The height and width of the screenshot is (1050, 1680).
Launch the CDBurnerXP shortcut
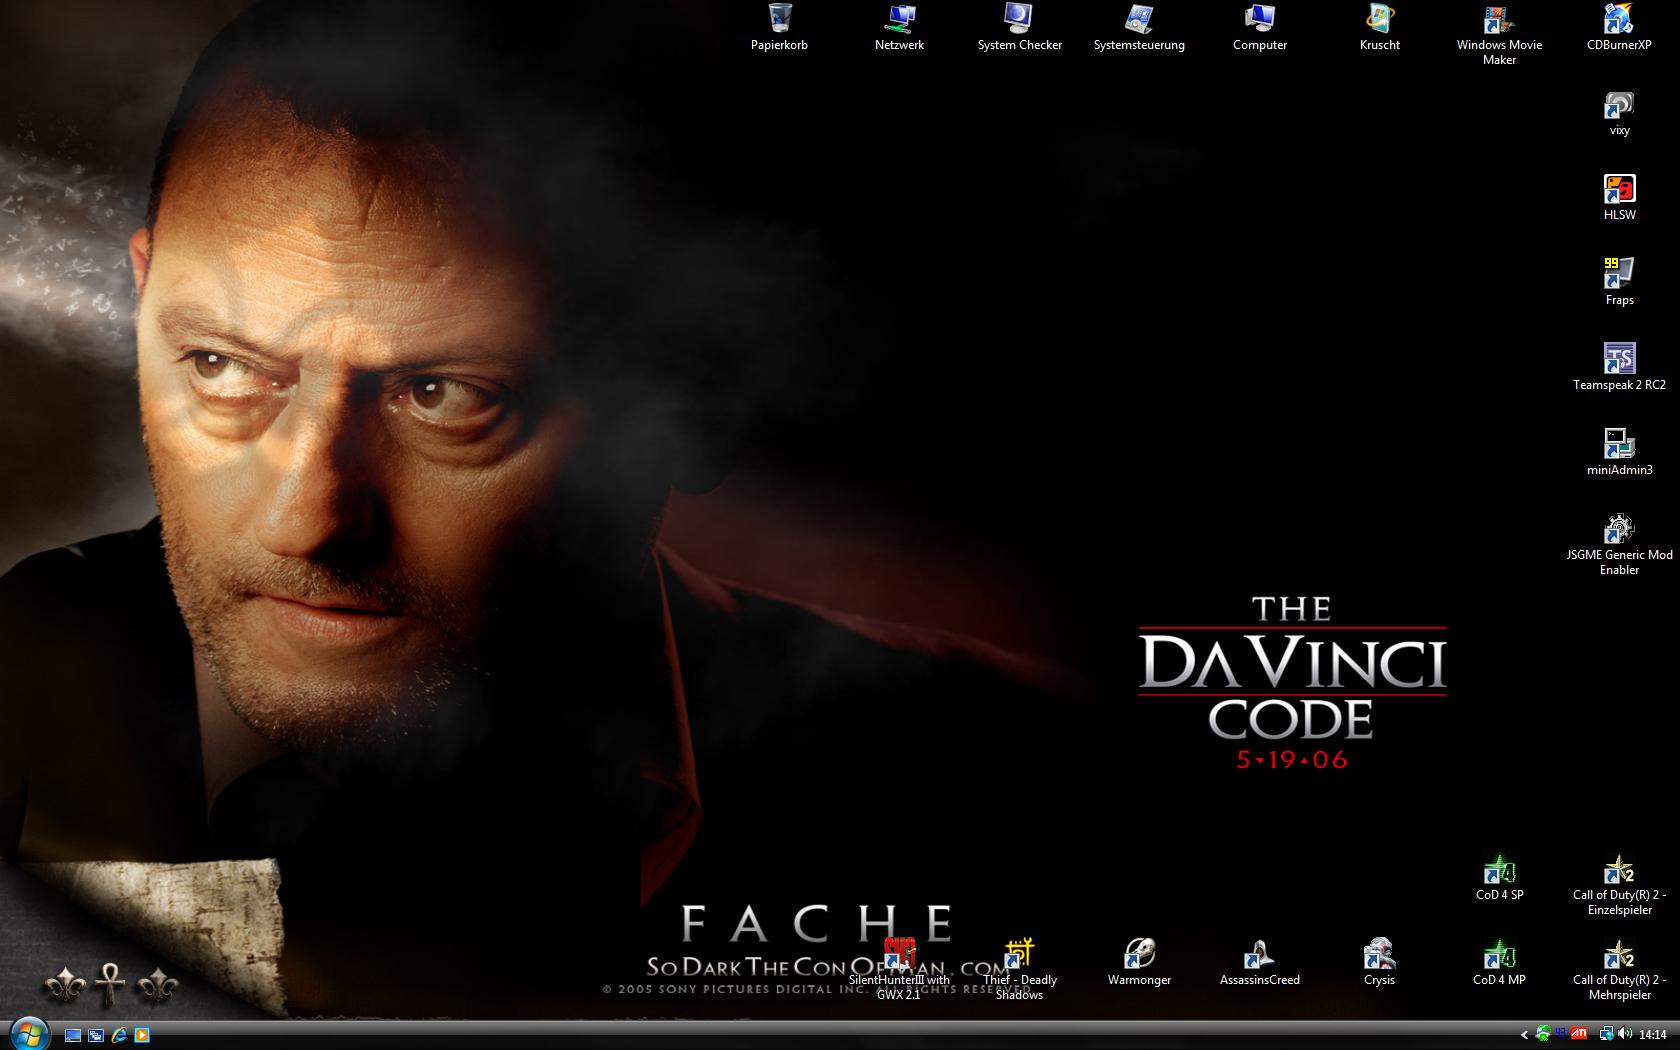click(x=1619, y=27)
